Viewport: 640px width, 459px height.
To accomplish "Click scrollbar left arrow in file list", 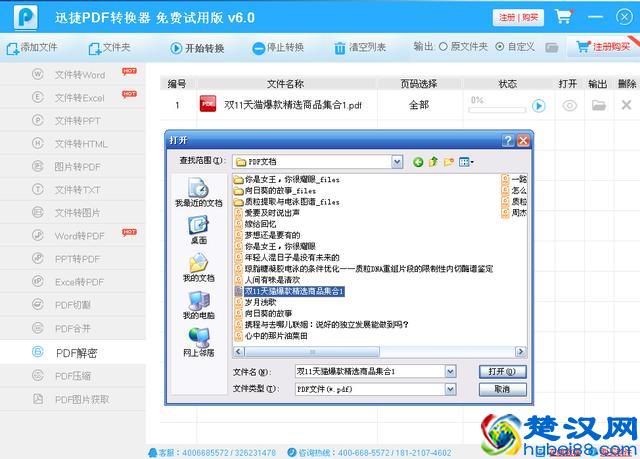I will [x=239, y=352].
